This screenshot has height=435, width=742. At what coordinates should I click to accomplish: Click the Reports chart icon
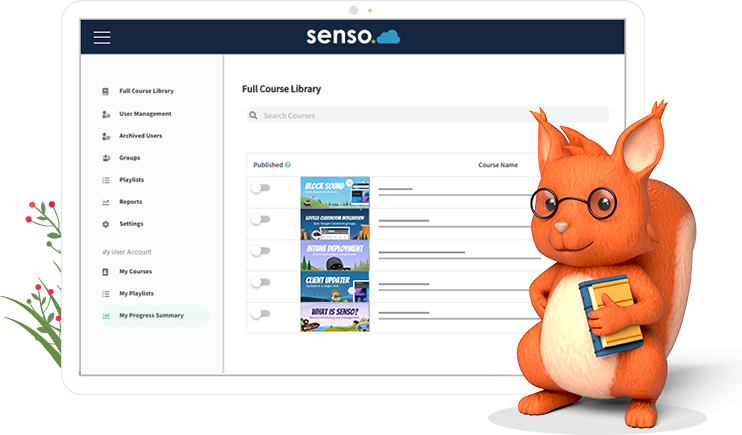(x=106, y=202)
